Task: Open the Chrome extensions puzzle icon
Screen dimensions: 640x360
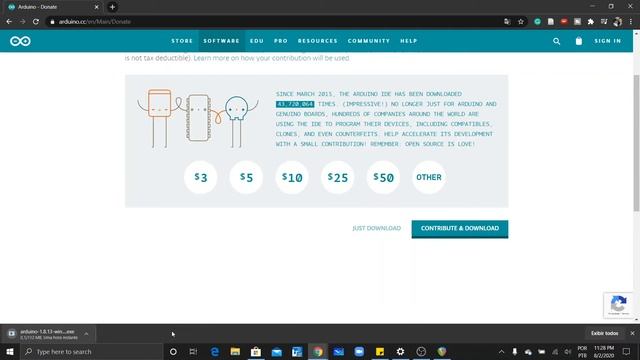Action: (x=591, y=22)
